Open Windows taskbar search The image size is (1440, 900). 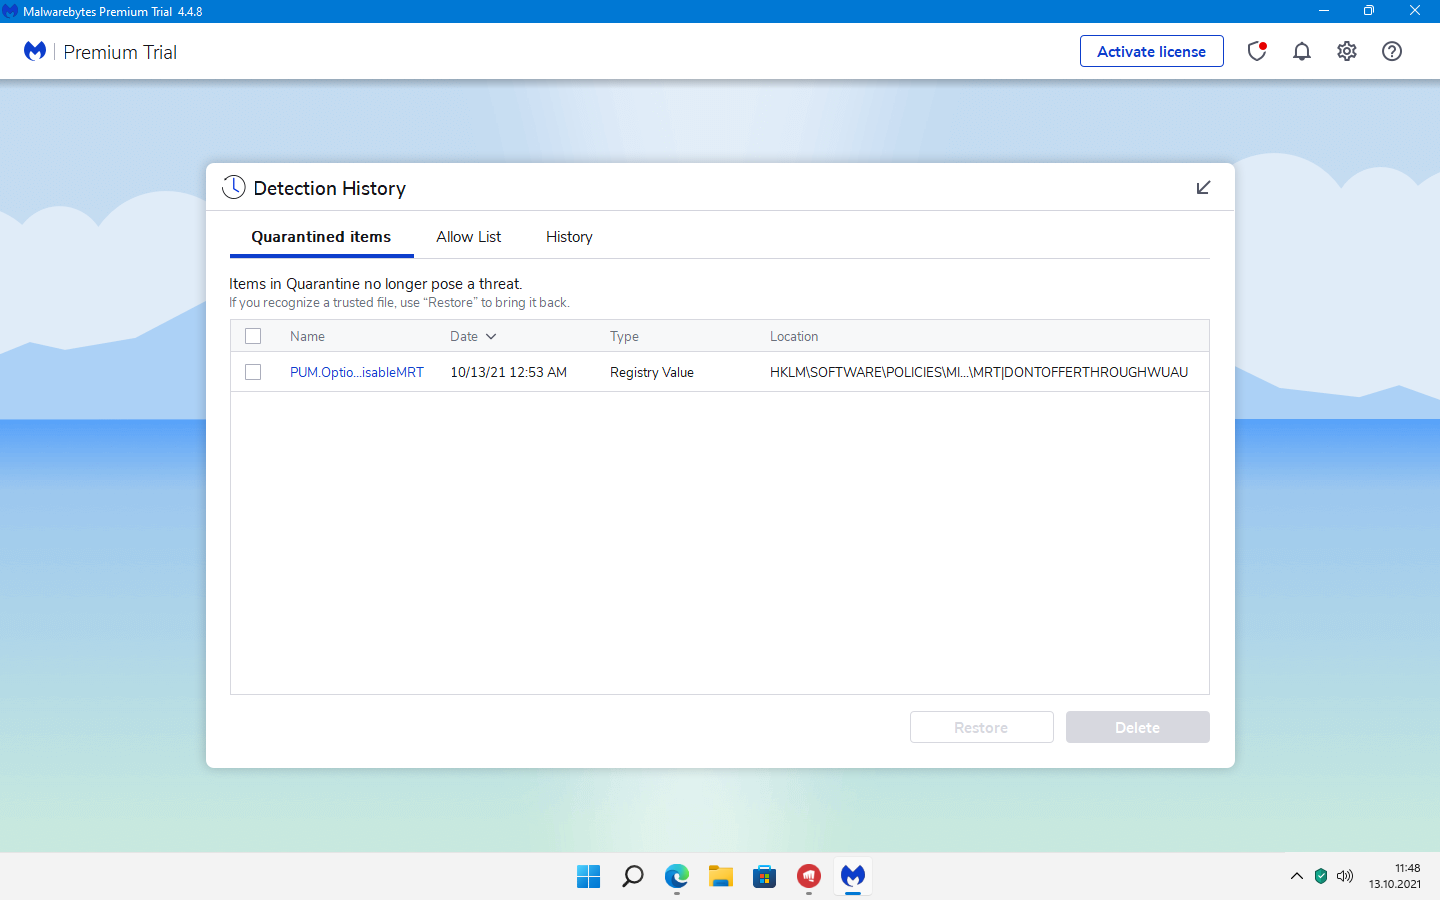coord(633,877)
